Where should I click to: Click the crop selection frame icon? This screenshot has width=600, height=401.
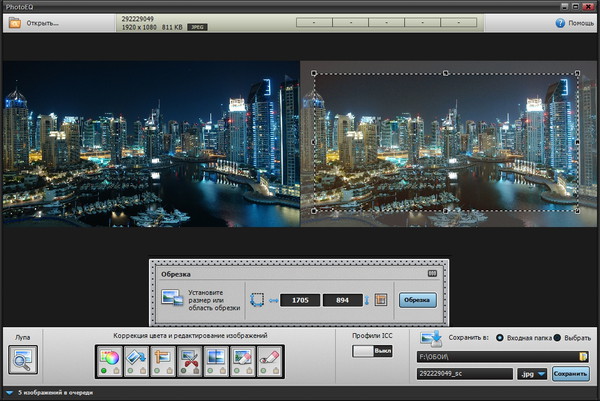[257, 300]
